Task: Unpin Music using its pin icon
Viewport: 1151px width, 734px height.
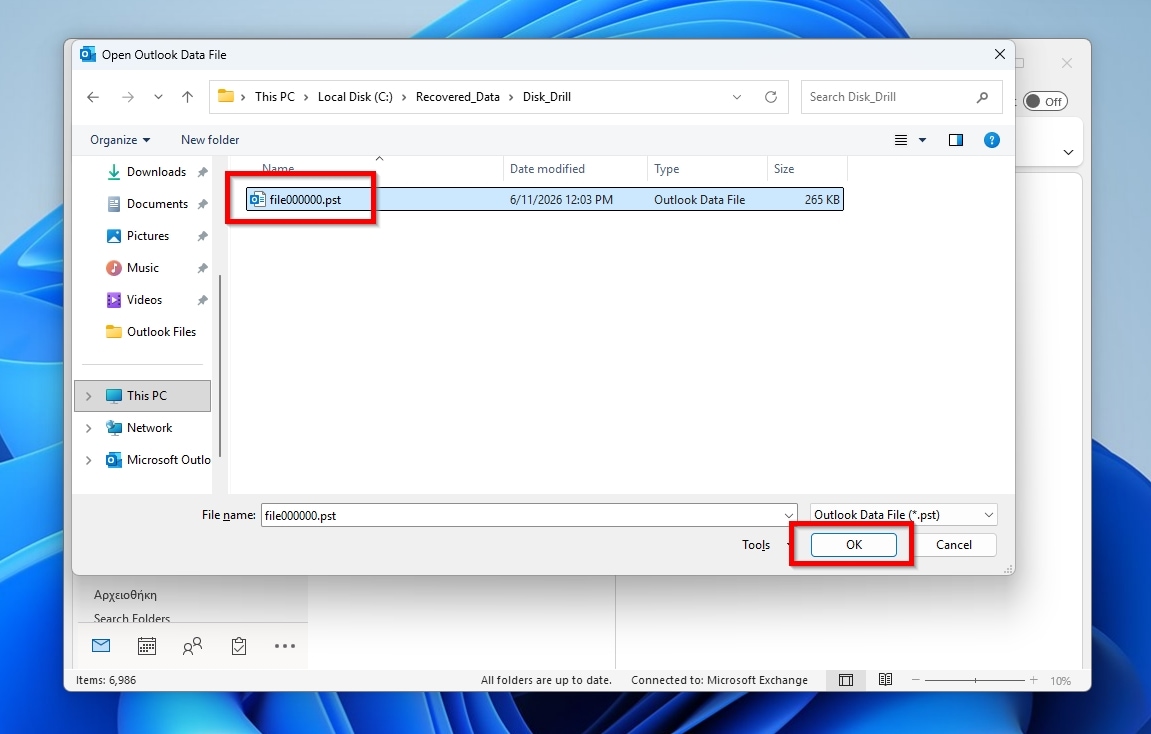Action: click(203, 269)
